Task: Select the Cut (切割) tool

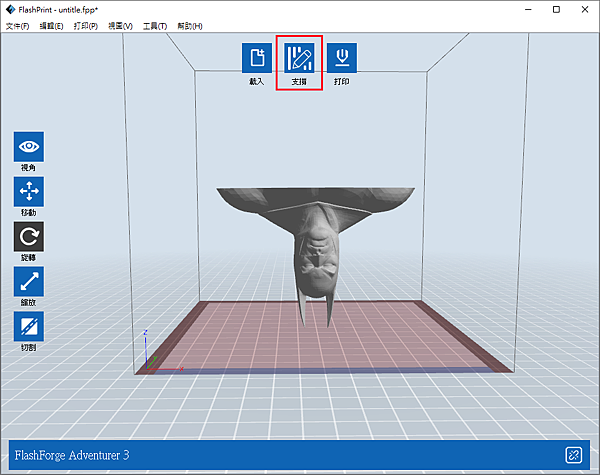Action: tap(28, 326)
